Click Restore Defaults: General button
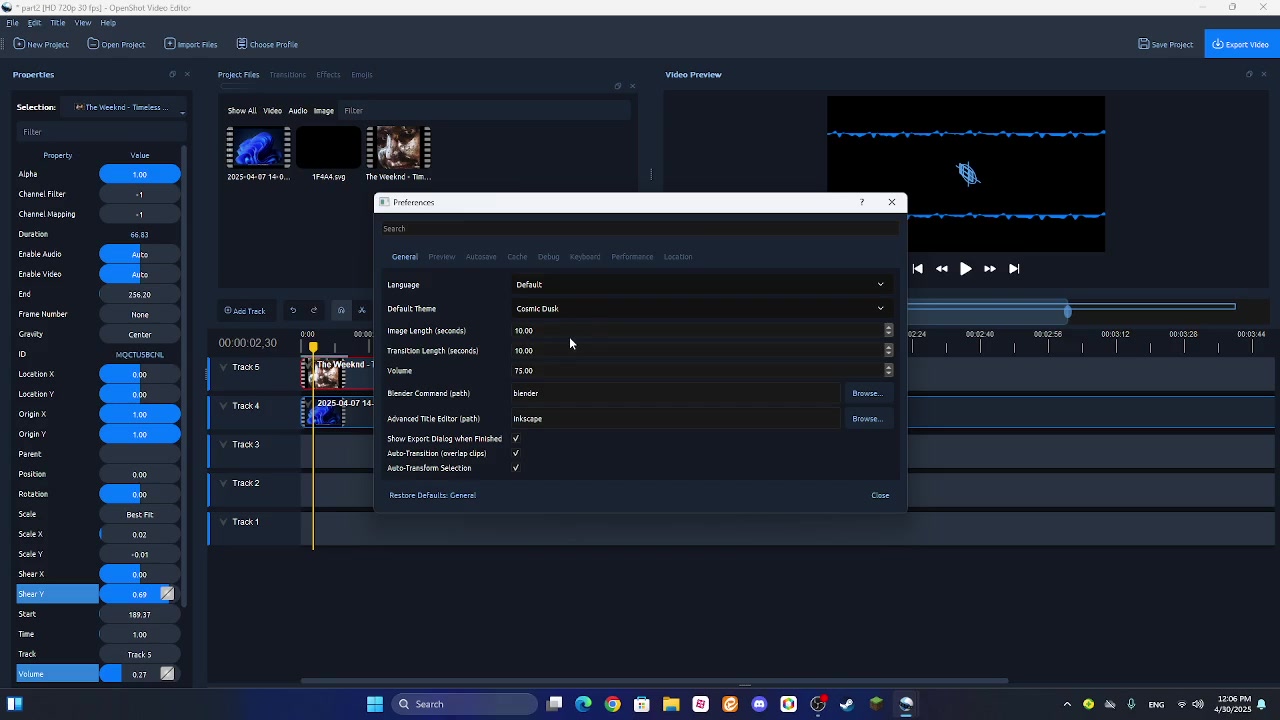The height and width of the screenshot is (720, 1280). tap(432, 496)
